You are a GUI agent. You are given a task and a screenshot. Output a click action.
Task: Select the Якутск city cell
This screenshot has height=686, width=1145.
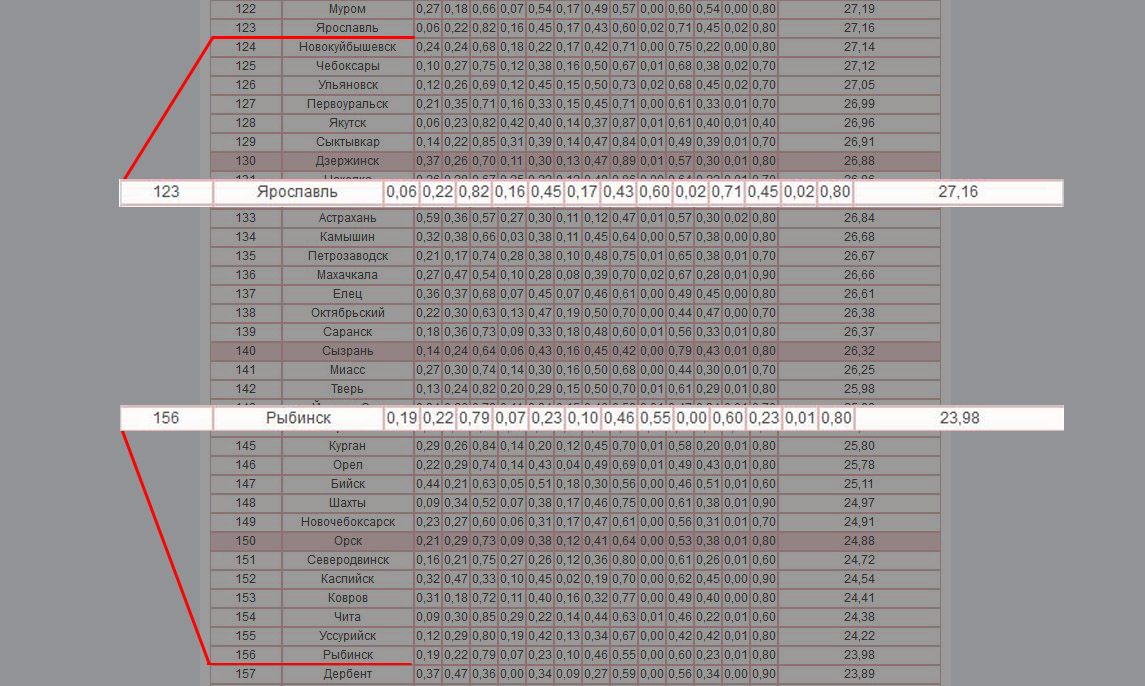(x=347, y=123)
